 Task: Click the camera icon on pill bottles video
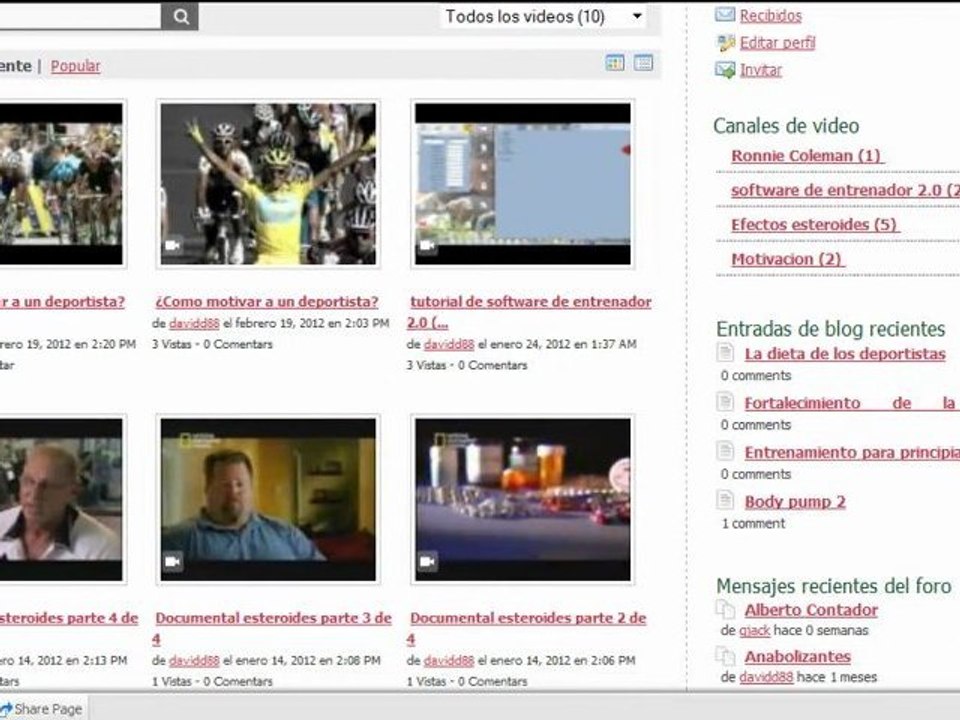click(x=427, y=561)
